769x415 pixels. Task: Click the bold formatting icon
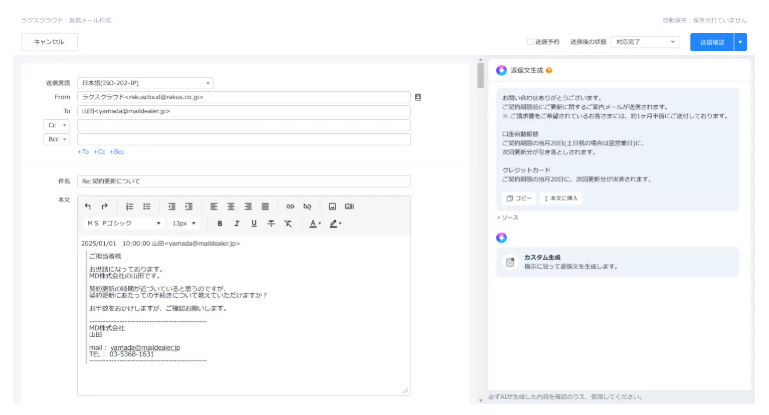click(x=220, y=223)
